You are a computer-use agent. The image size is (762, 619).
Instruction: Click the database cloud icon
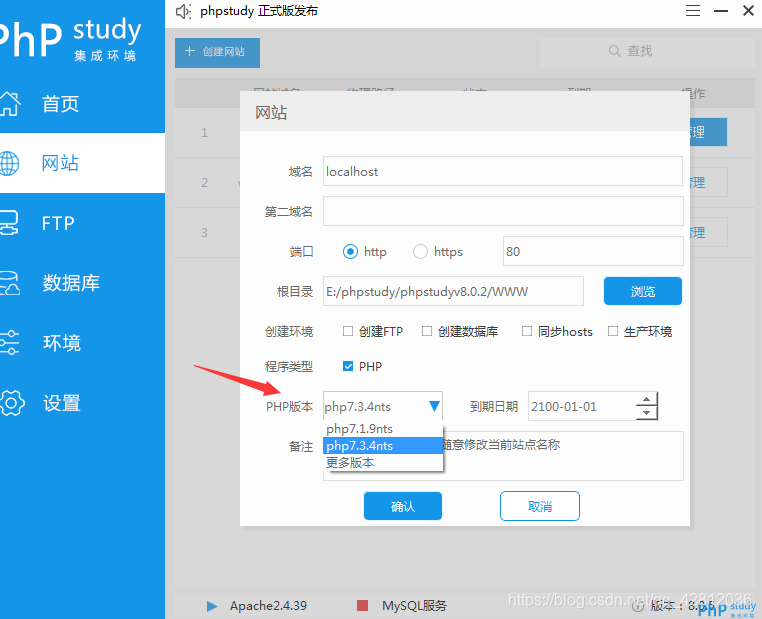pos(9,283)
